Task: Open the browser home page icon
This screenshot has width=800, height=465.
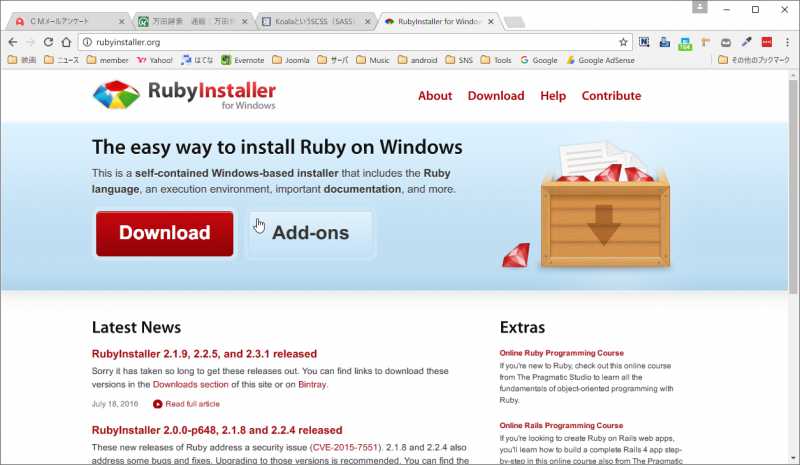Action: click(66, 42)
